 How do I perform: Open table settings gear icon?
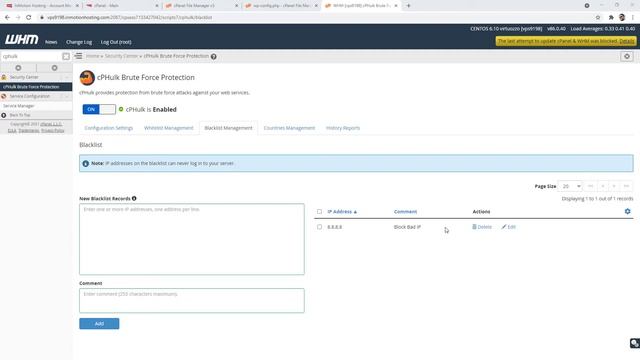click(627, 211)
